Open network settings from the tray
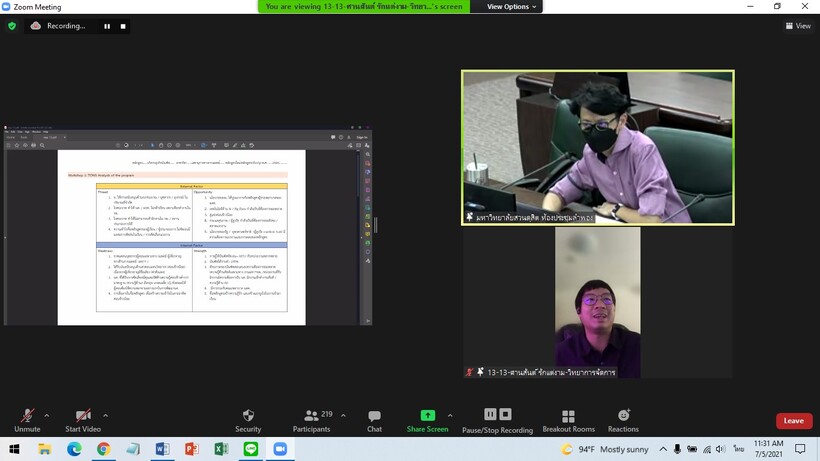This screenshot has height=461, width=820. pyautogui.click(x=707, y=449)
